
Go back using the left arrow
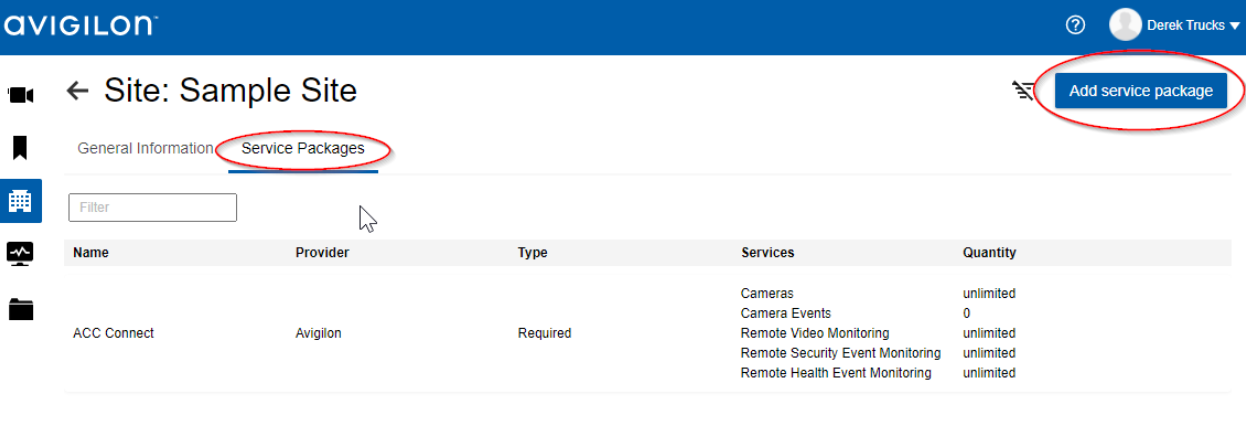(x=77, y=91)
